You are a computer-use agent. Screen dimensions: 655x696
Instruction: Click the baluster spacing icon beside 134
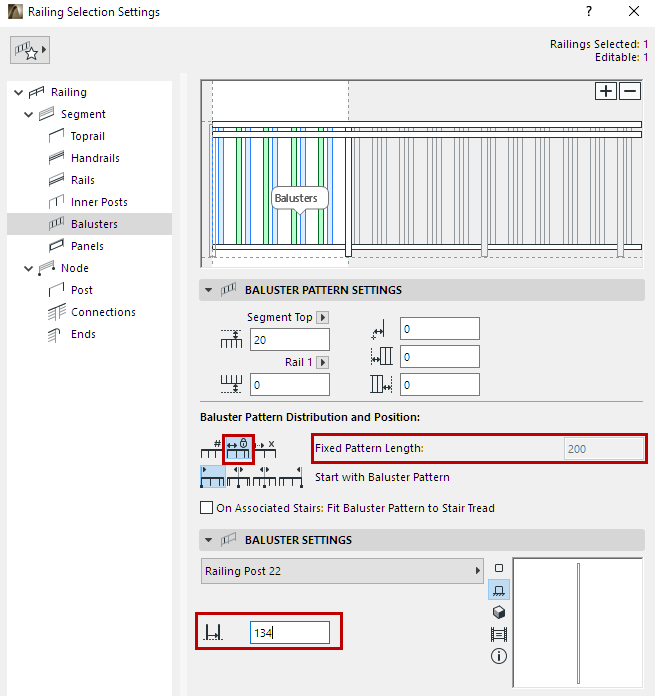pyautogui.click(x=213, y=633)
